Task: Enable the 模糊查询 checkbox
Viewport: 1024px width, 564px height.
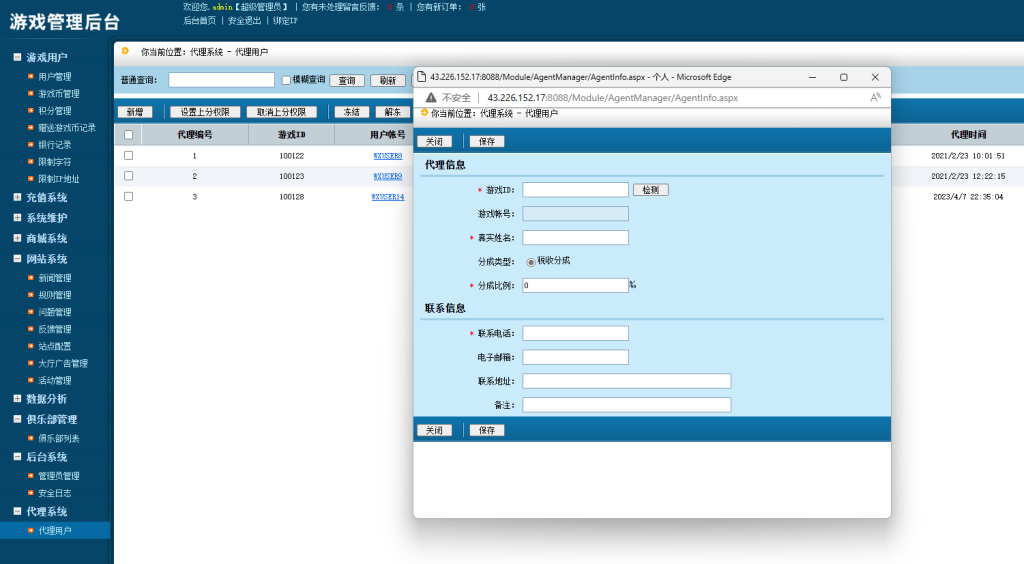Action: (286, 80)
